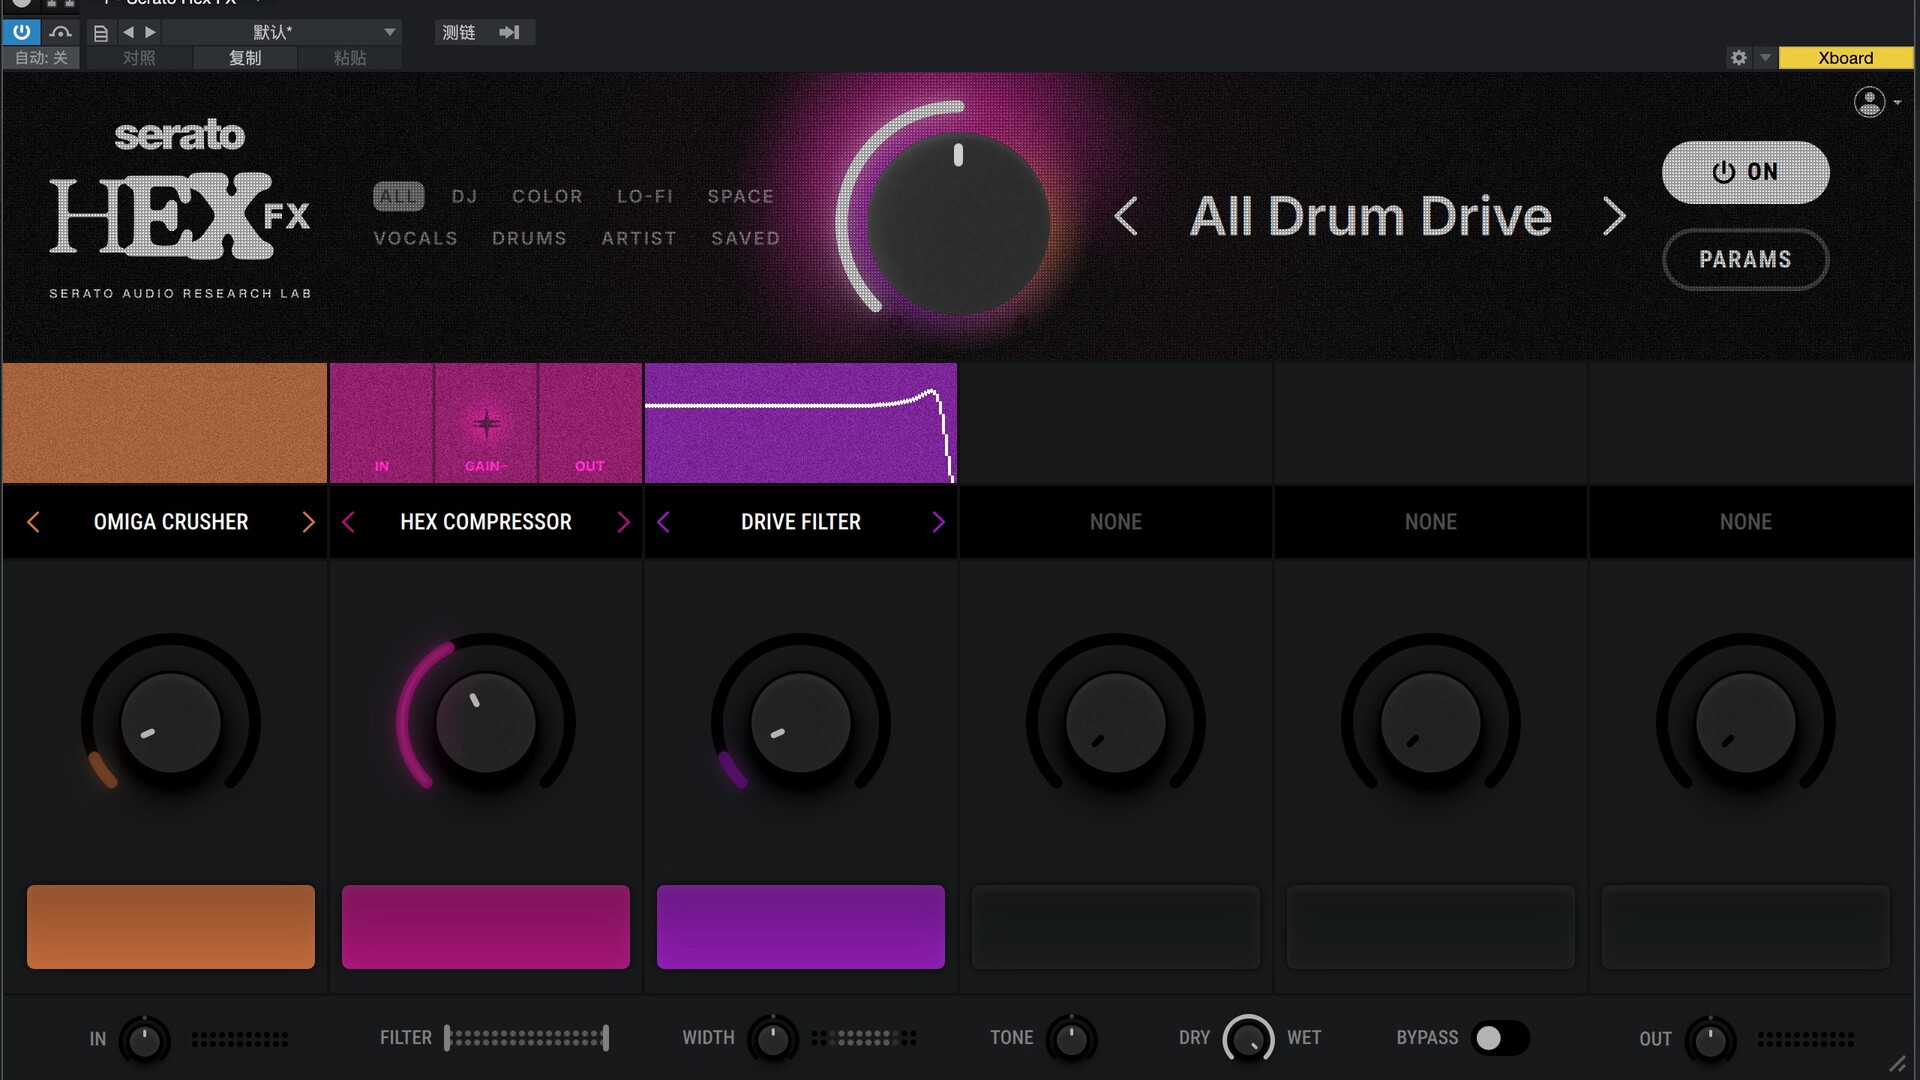Go to previous host preset arrow
The image size is (1920, 1080).
[128, 33]
